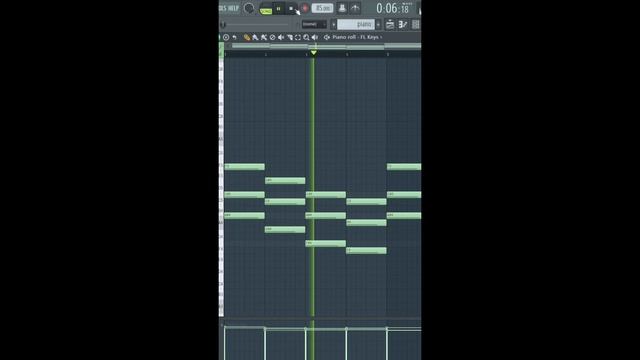Click the icon right after the tempo box
This screenshot has height=360, width=640.
[342, 8]
